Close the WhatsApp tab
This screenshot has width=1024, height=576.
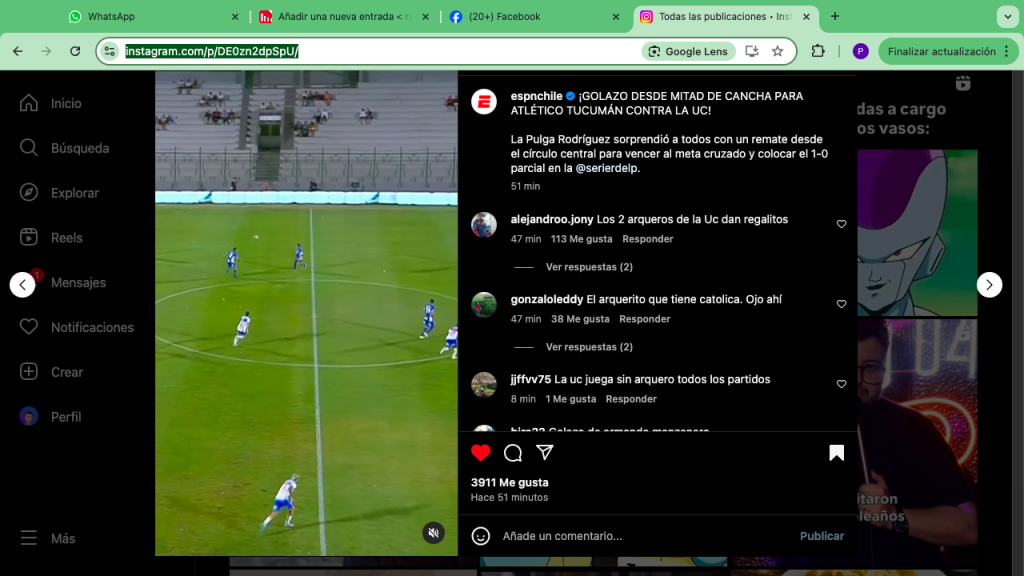(x=235, y=17)
